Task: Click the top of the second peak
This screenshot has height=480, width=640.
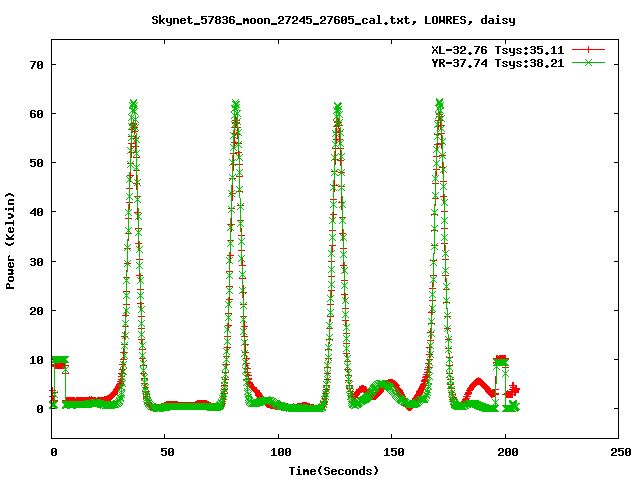Action: [236, 104]
